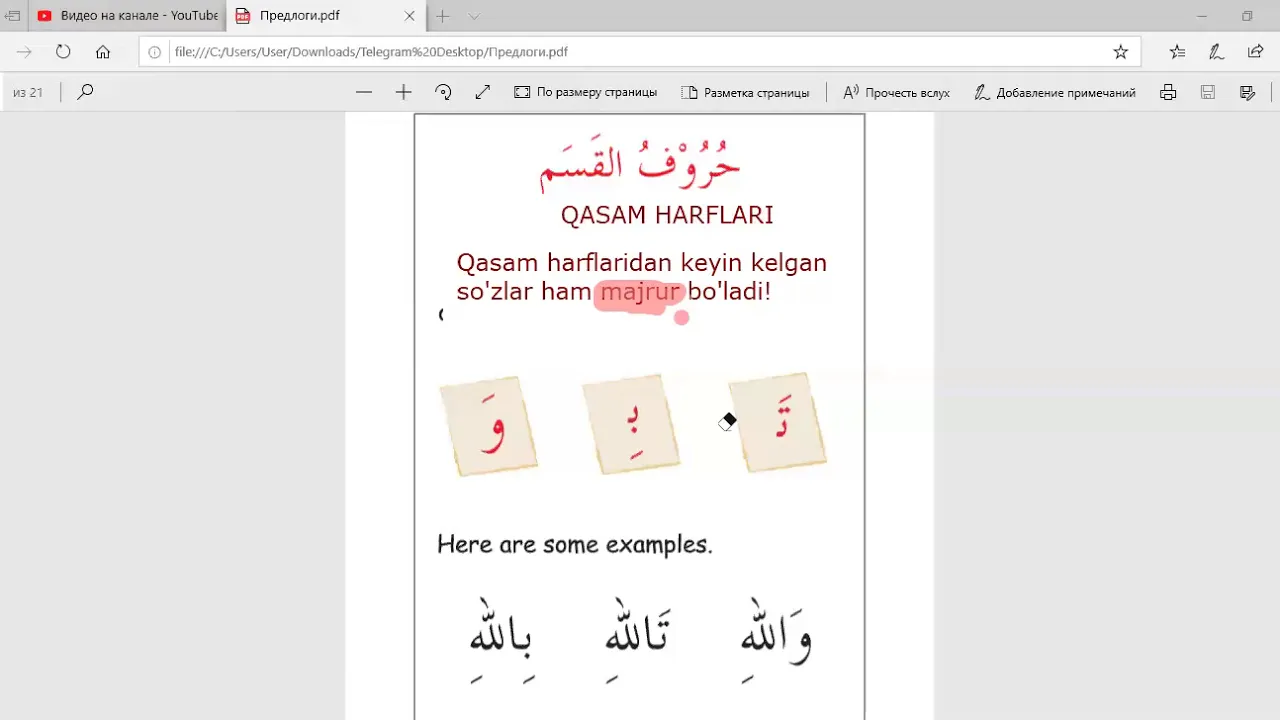Go forward to next page
The width and height of the screenshot is (1280, 720).
24,52
